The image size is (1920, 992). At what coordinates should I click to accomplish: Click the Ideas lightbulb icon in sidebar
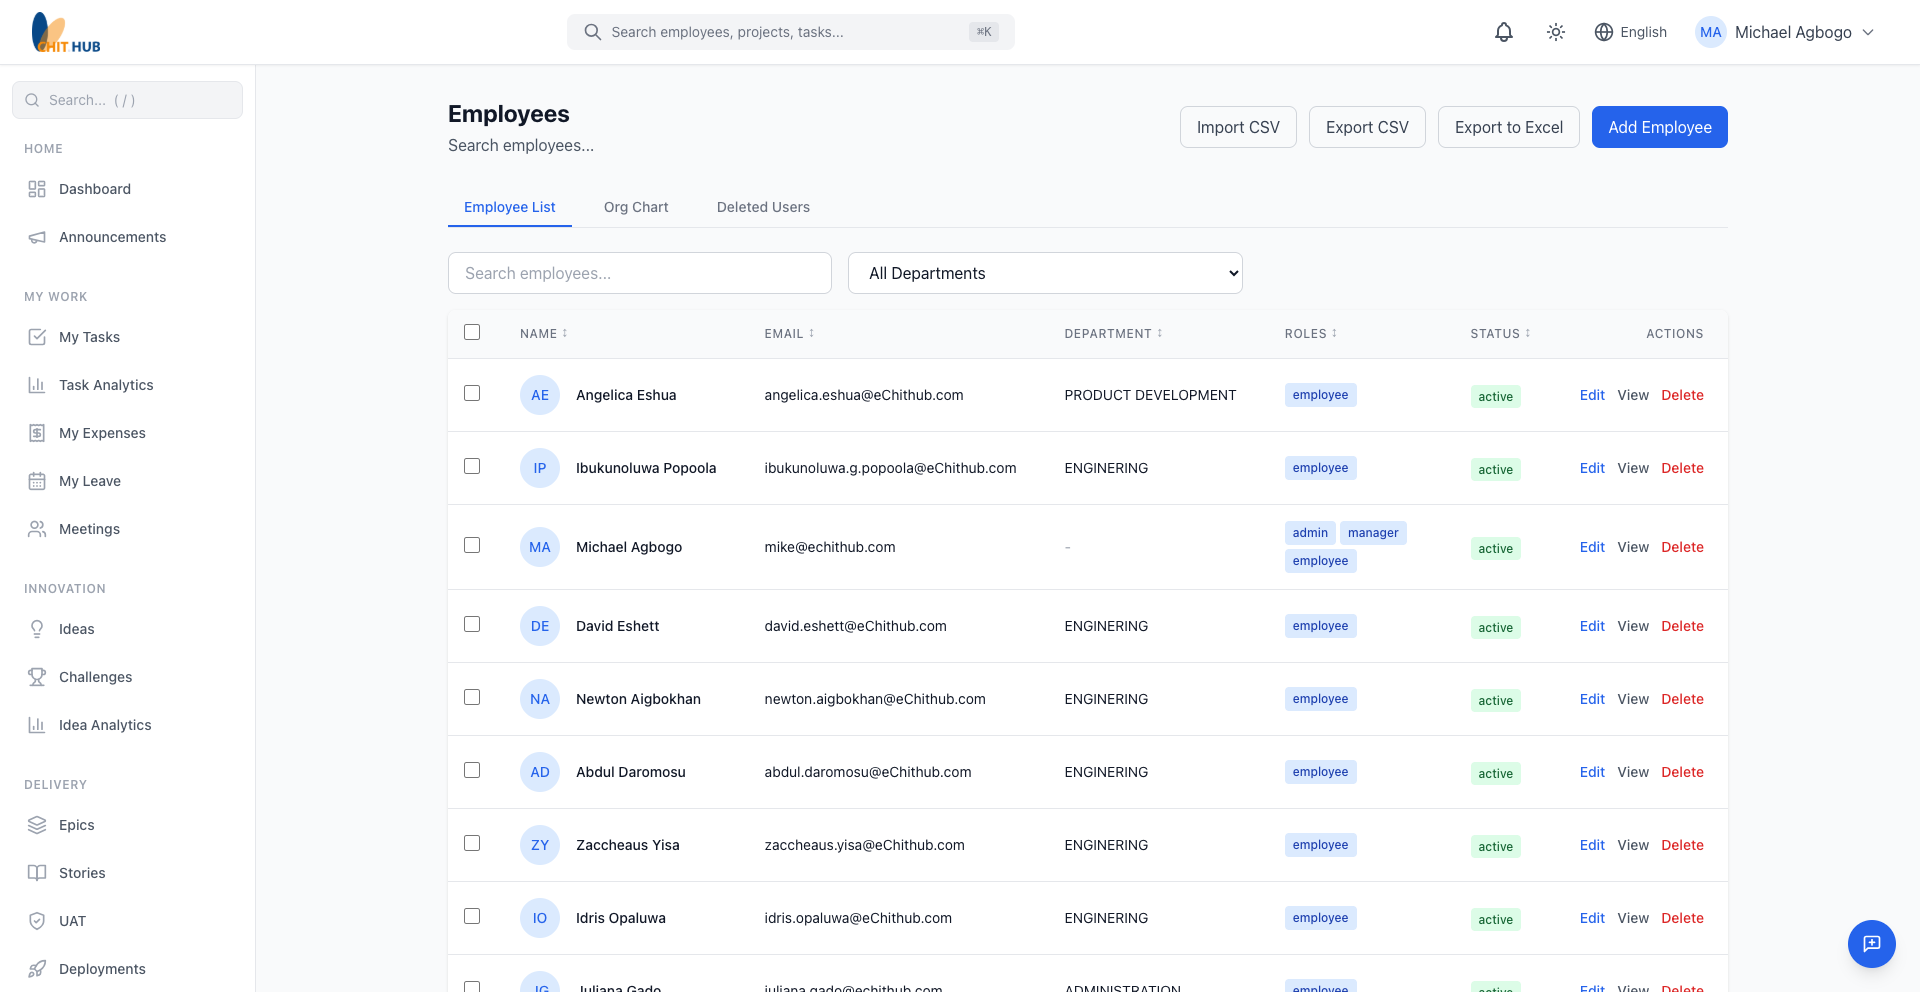point(37,629)
